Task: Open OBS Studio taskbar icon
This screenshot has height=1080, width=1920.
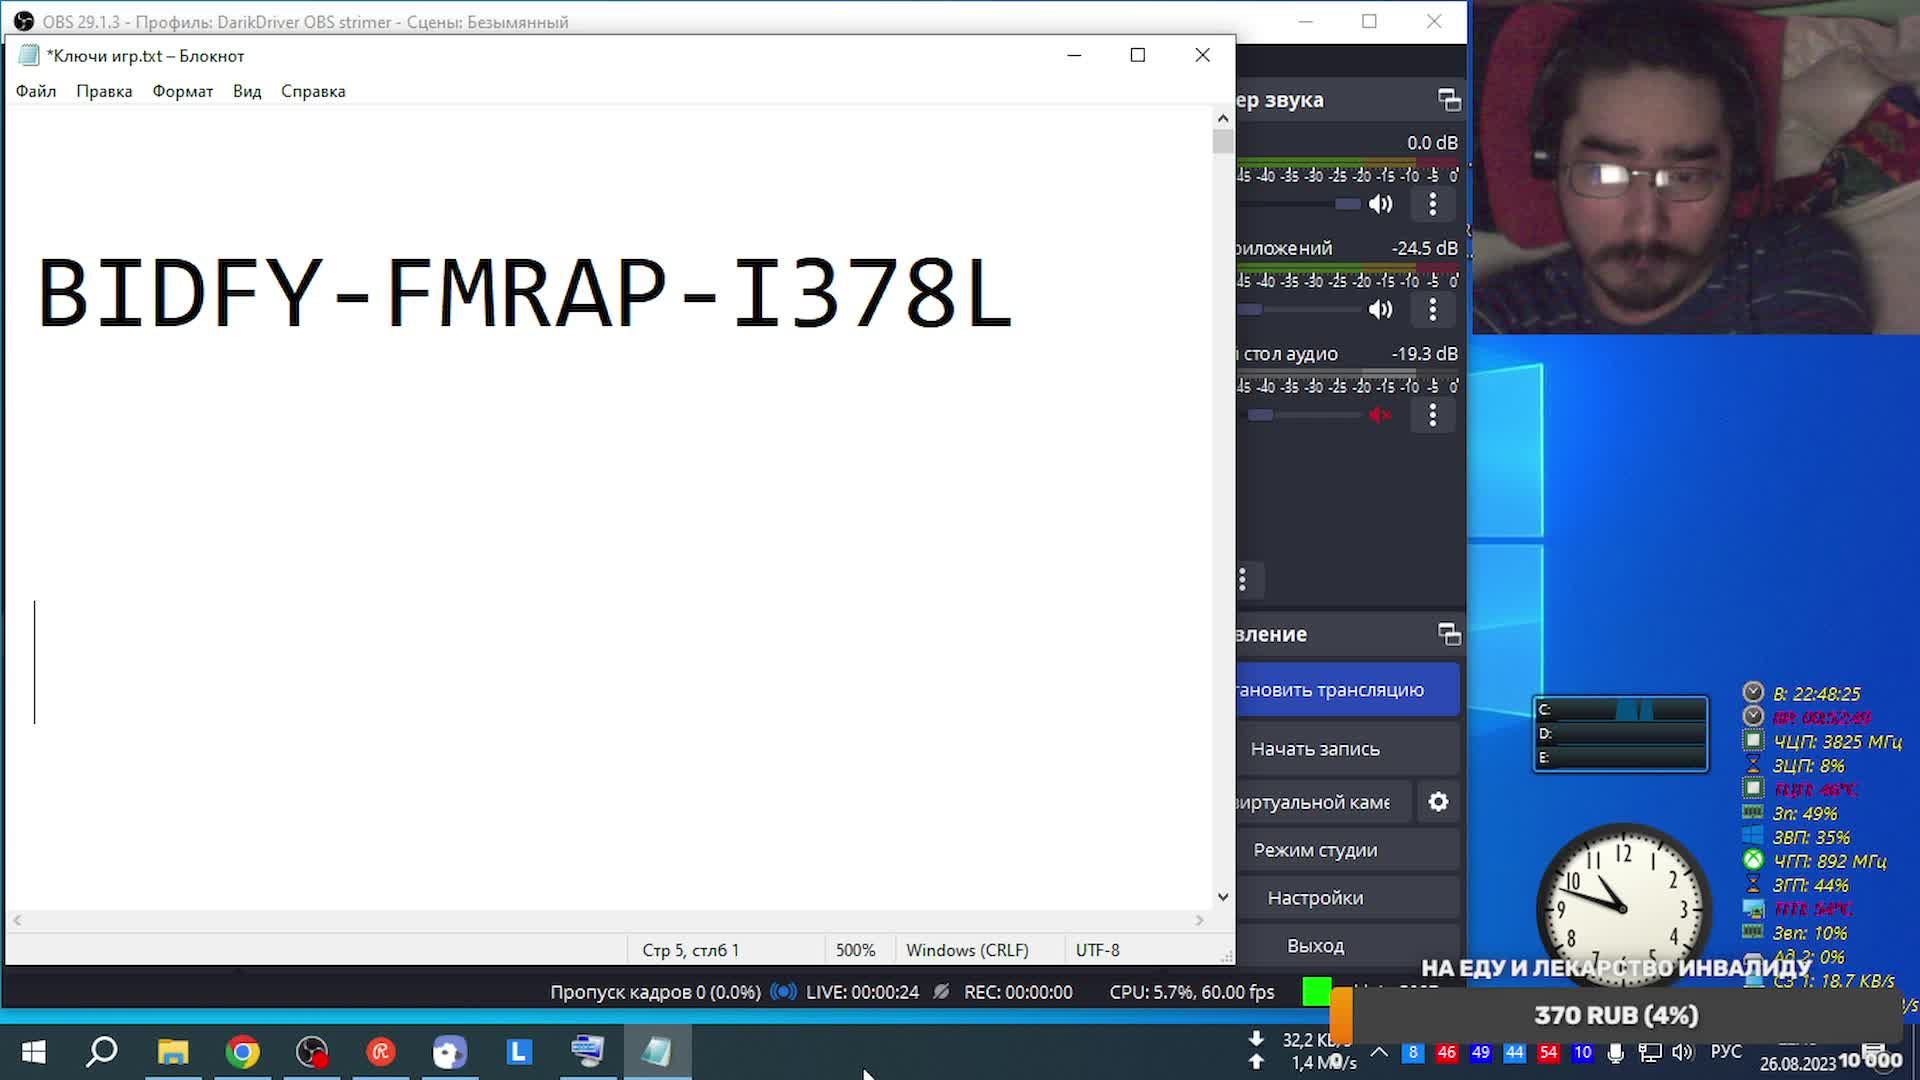Action: [x=311, y=1052]
